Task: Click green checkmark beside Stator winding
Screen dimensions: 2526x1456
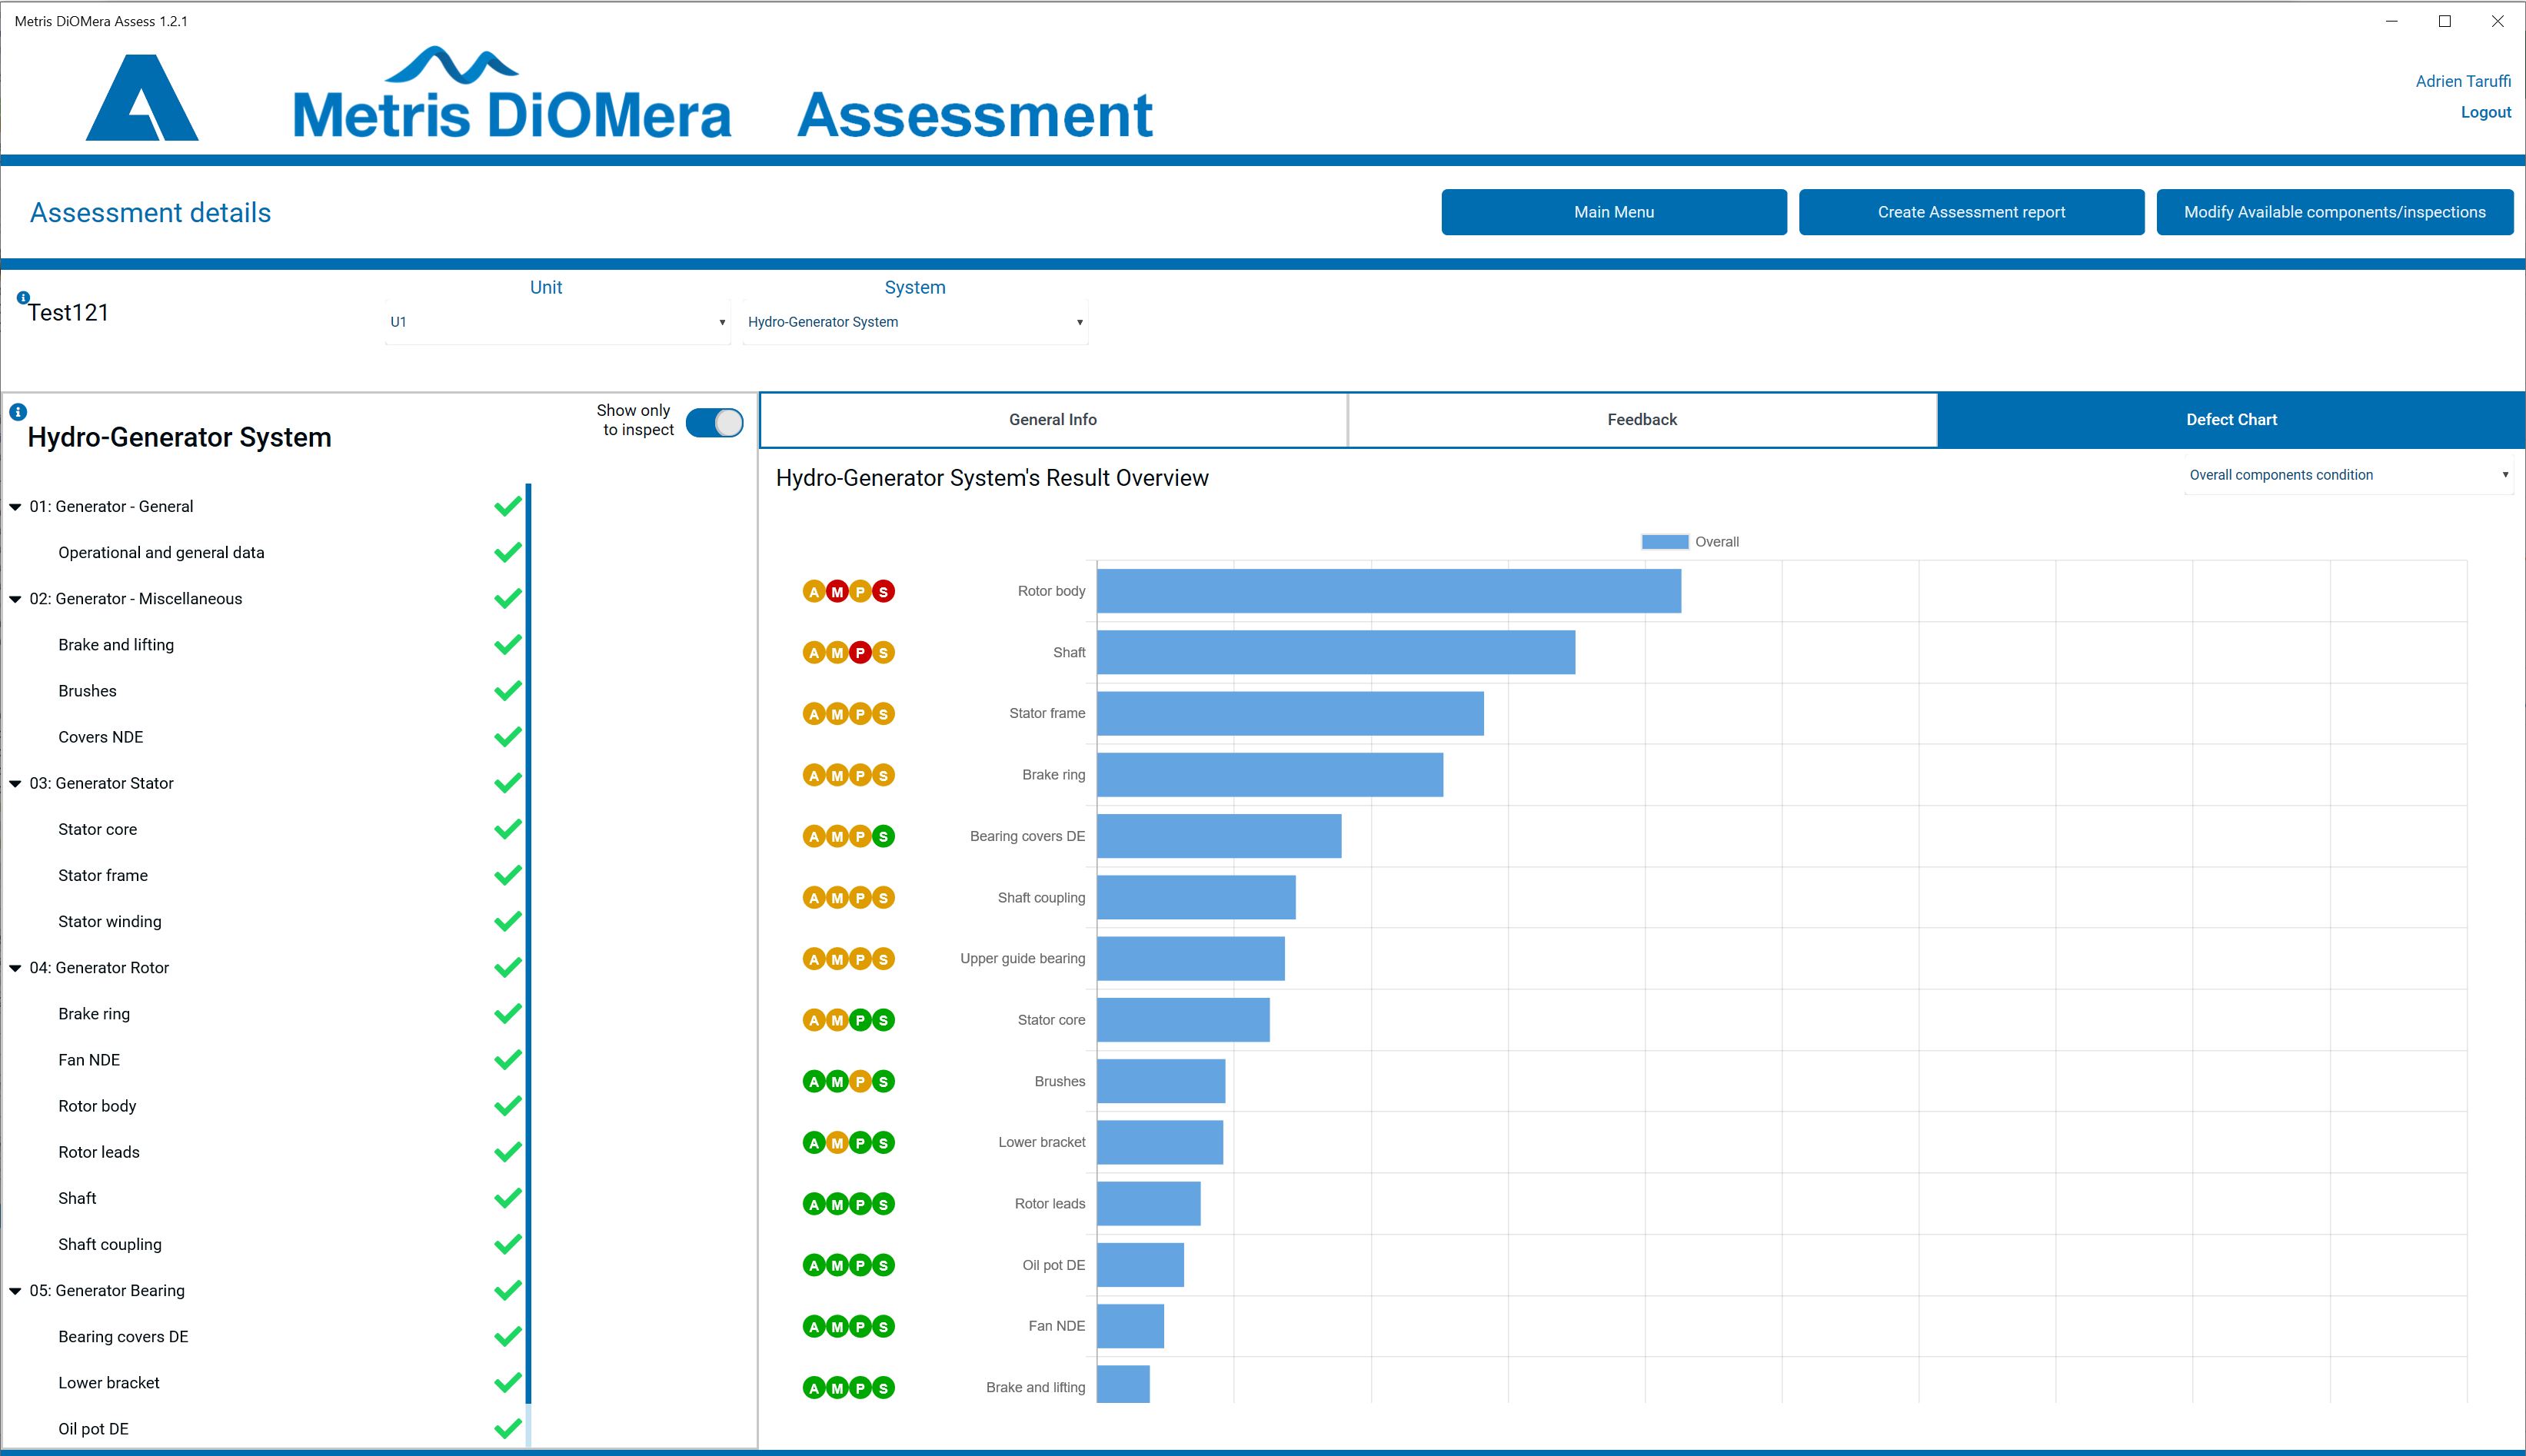Action: pos(508,921)
